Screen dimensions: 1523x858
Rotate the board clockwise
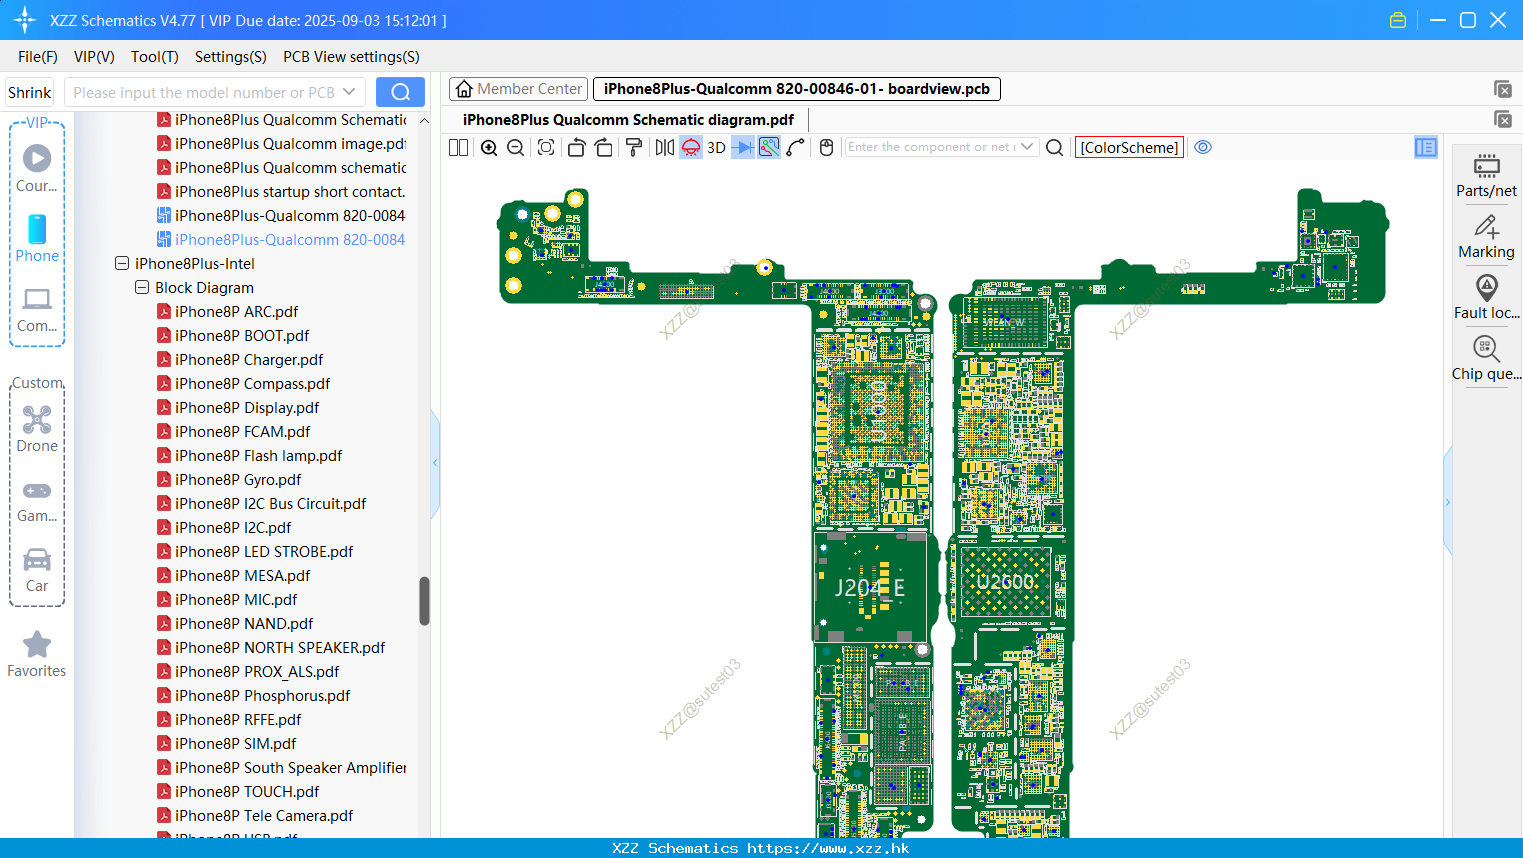click(x=604, y=147)
